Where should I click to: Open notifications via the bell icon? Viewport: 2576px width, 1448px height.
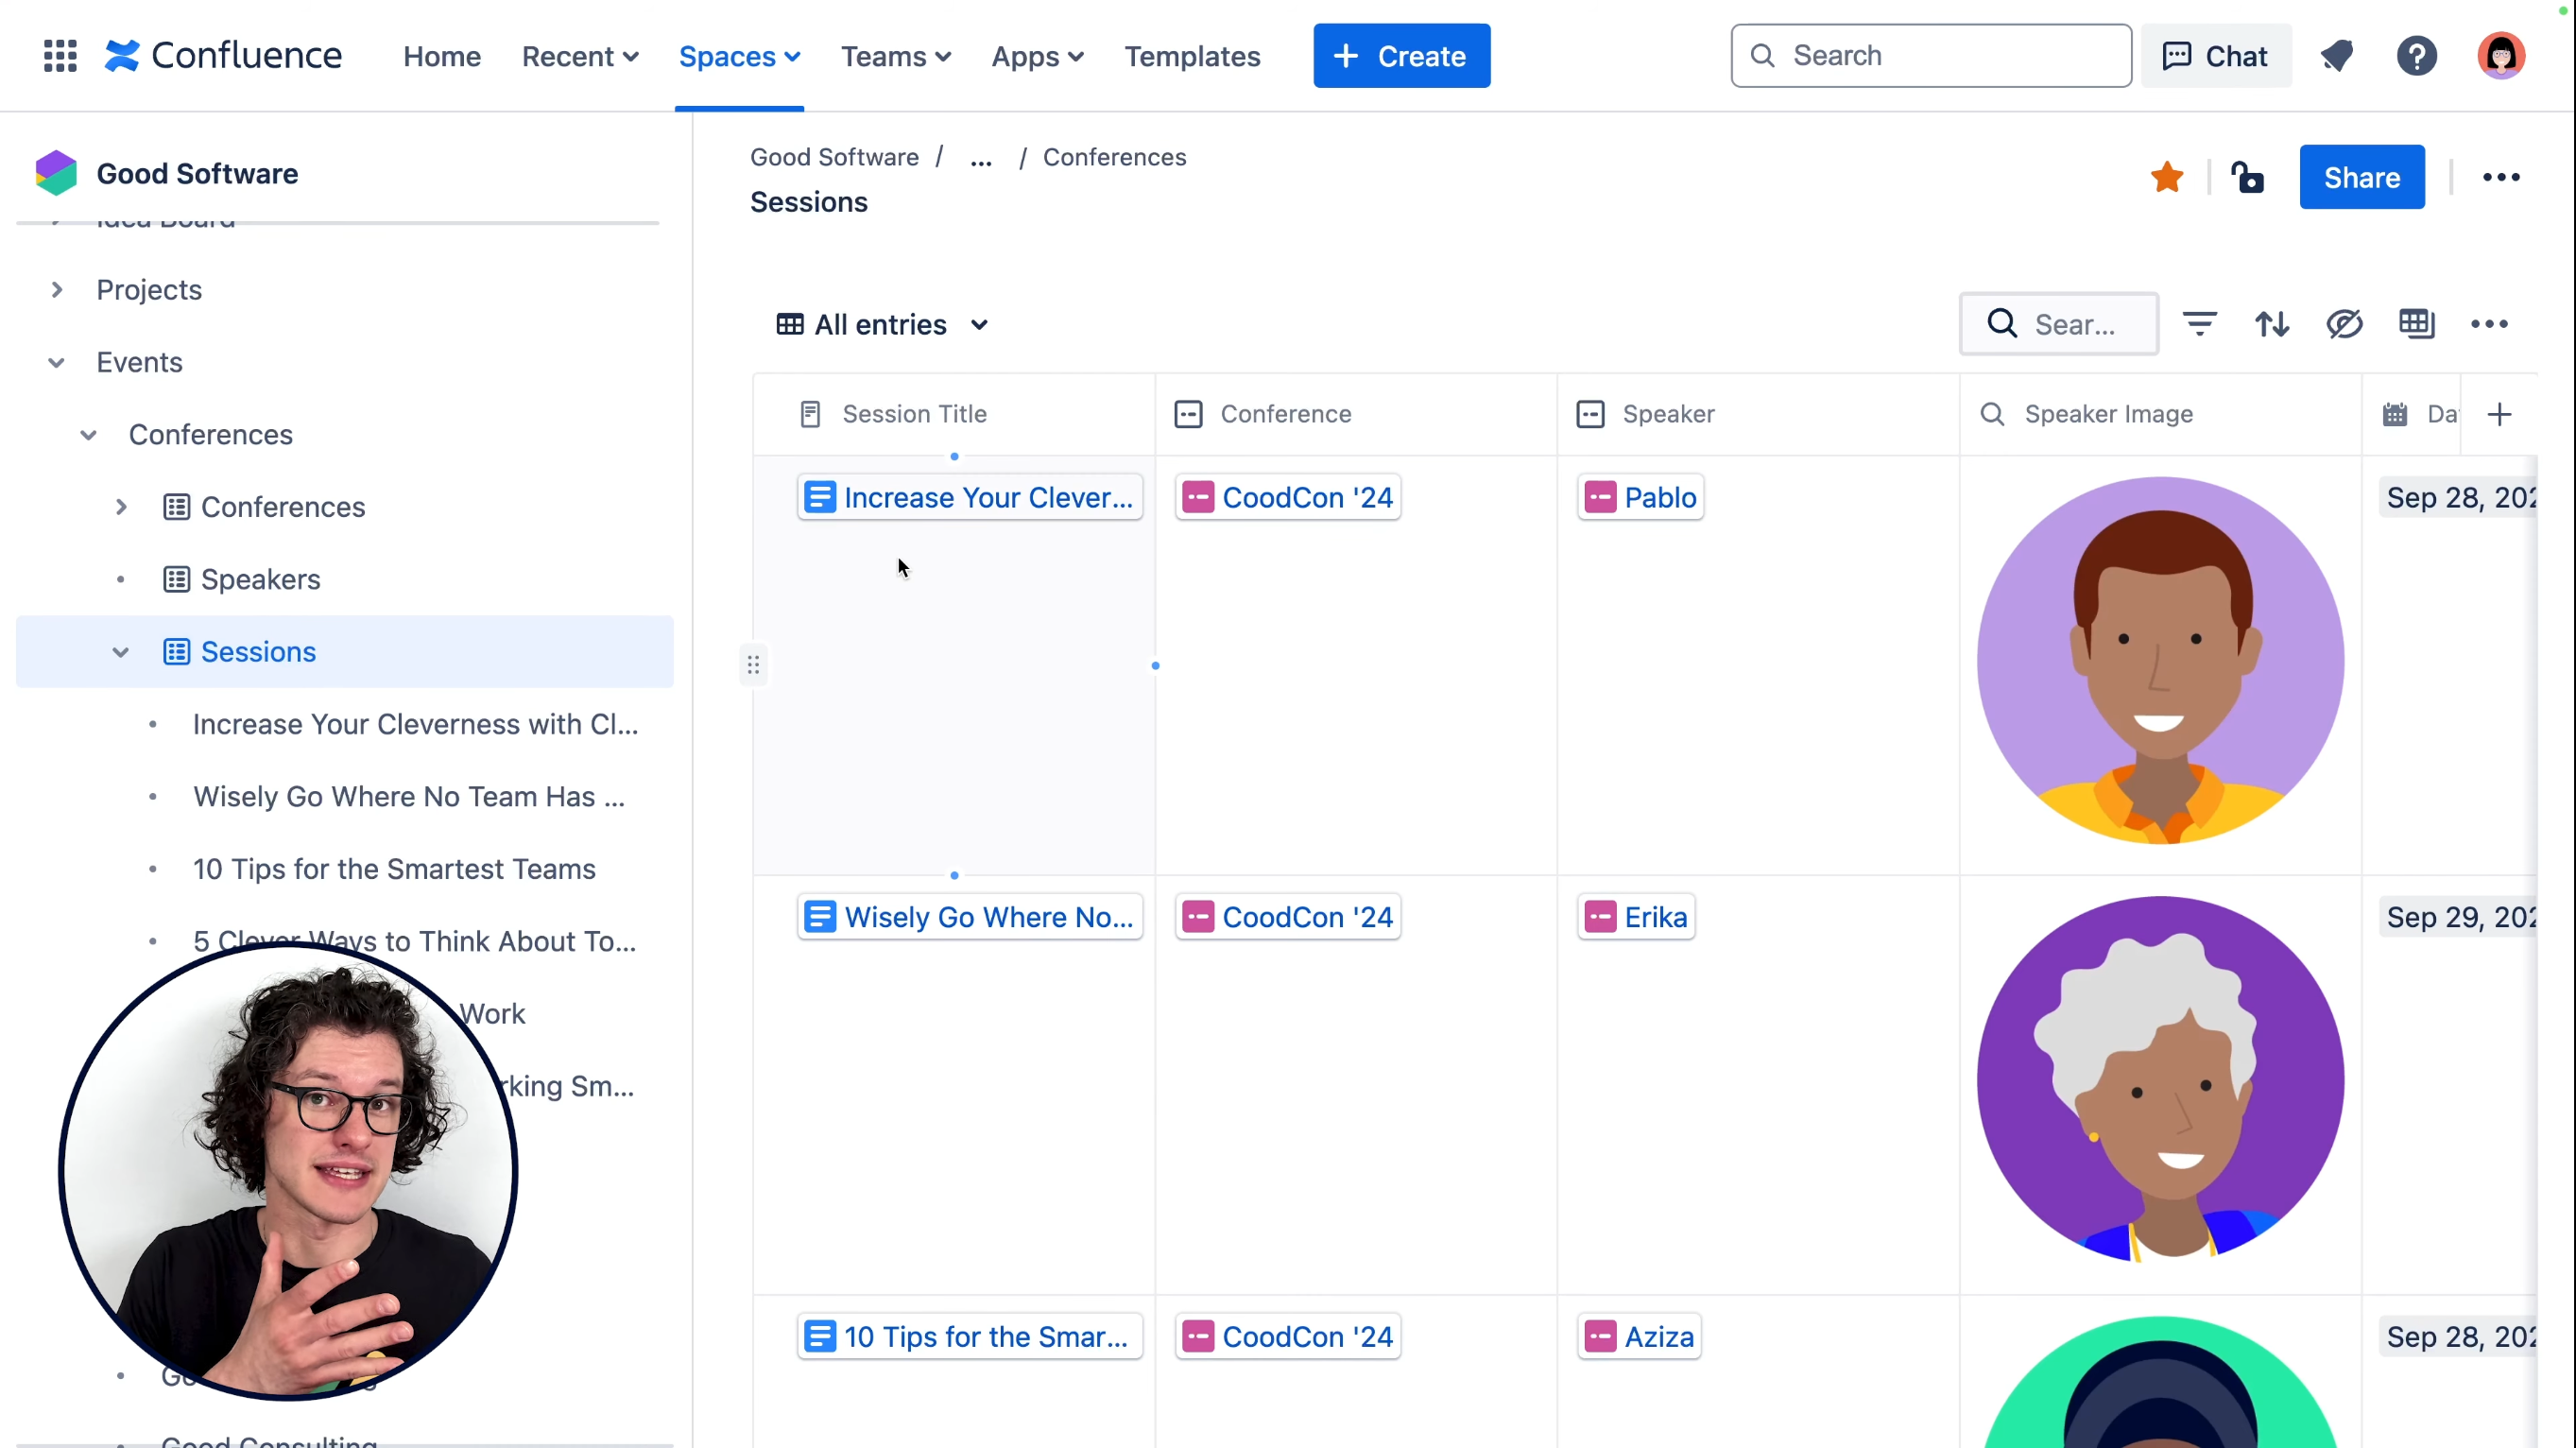pyautogui.click(x=2337, y=55)
